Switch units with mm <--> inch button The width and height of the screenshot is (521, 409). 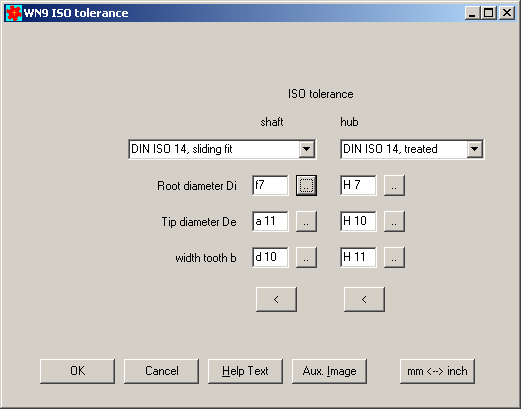pyautogui.click(x=437, y=371)
